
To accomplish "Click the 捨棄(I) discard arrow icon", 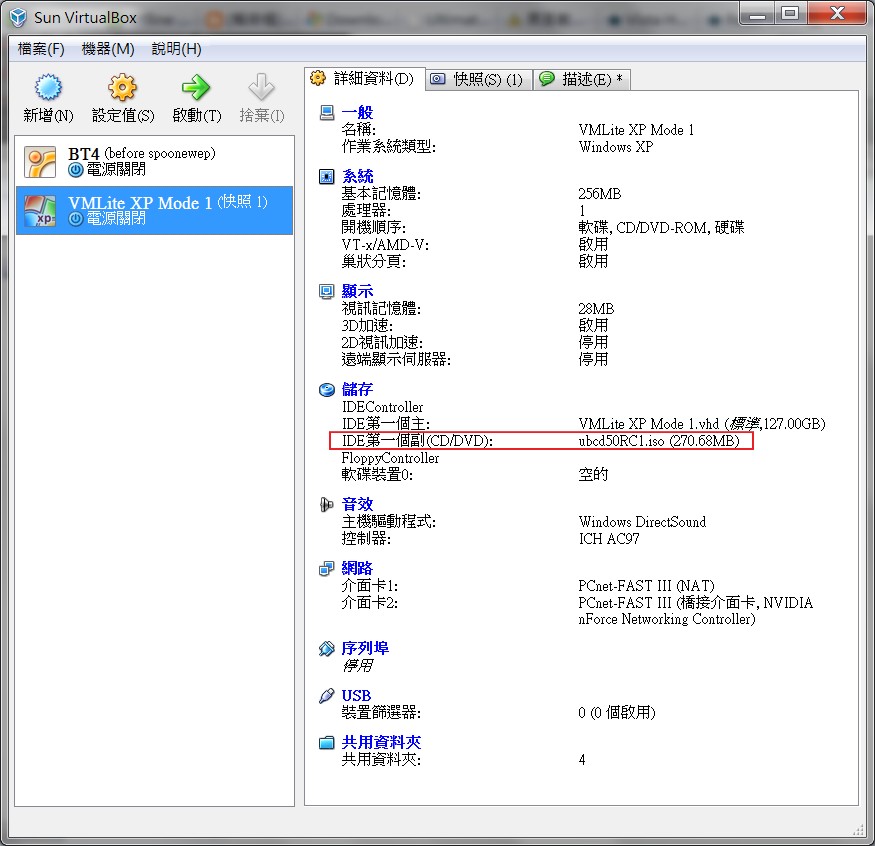I will pos(262,88).
